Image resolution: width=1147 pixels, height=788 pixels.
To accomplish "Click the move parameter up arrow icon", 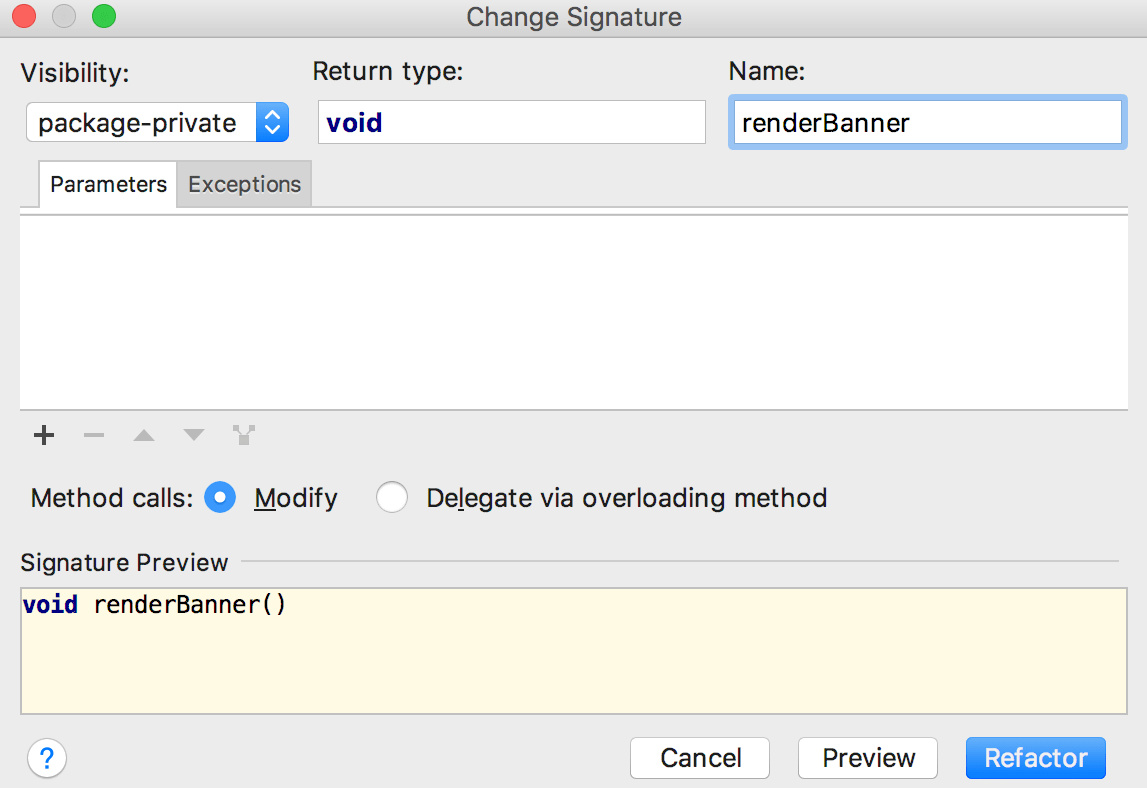I will click(144, 435).
